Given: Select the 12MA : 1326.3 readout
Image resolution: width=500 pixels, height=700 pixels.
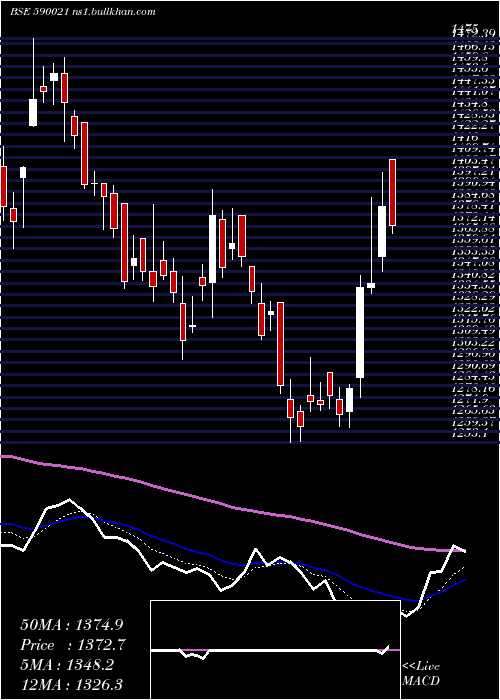Looking at the screenshot, I should (x=71, y=685).
